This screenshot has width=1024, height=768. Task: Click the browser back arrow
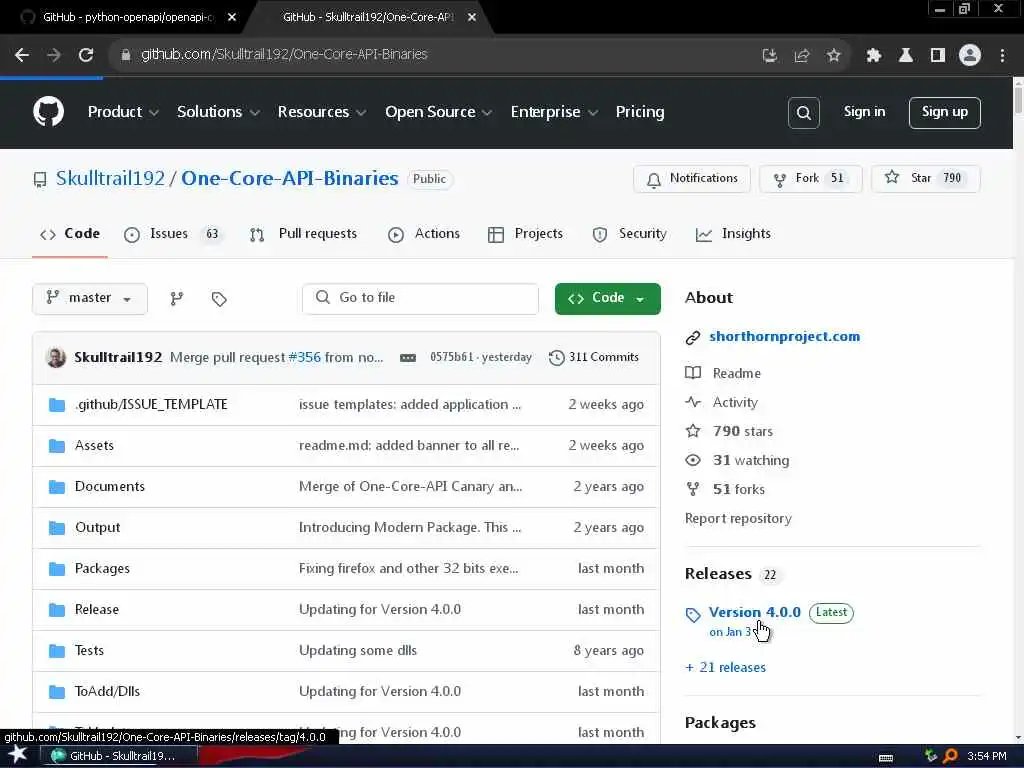pyautogui.click(x=22, y=55)
